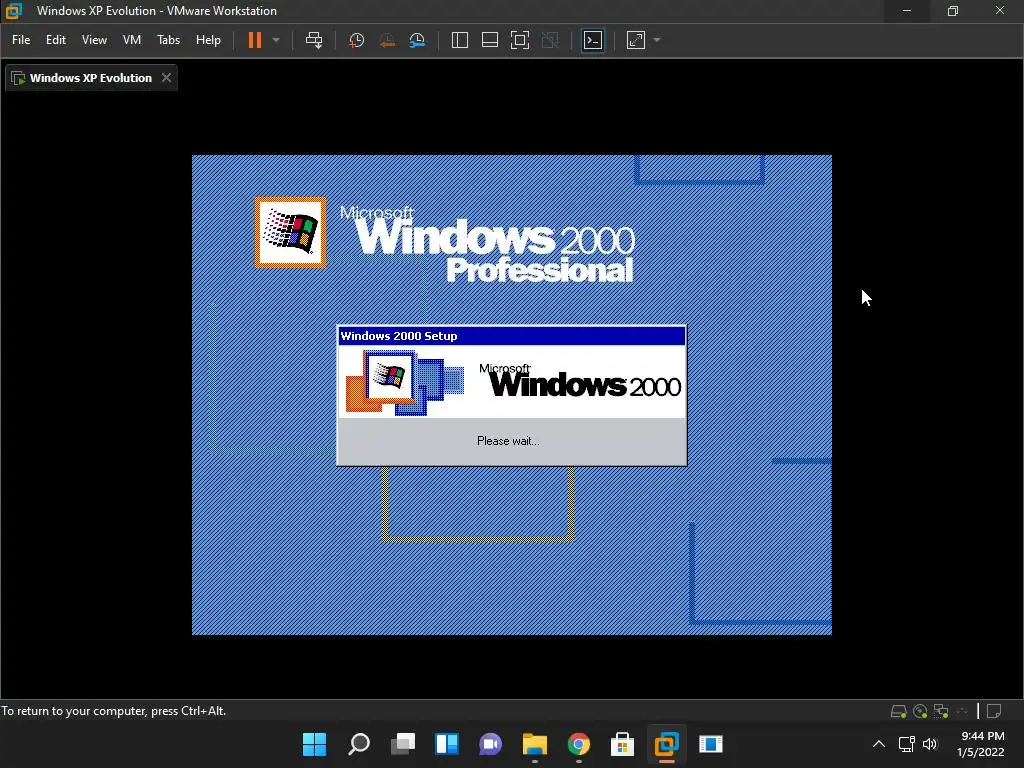The width and height of the screenshot is (1024, 768).
Task: Open the power options dropdown arrow
Action: (x=276, y=40)
